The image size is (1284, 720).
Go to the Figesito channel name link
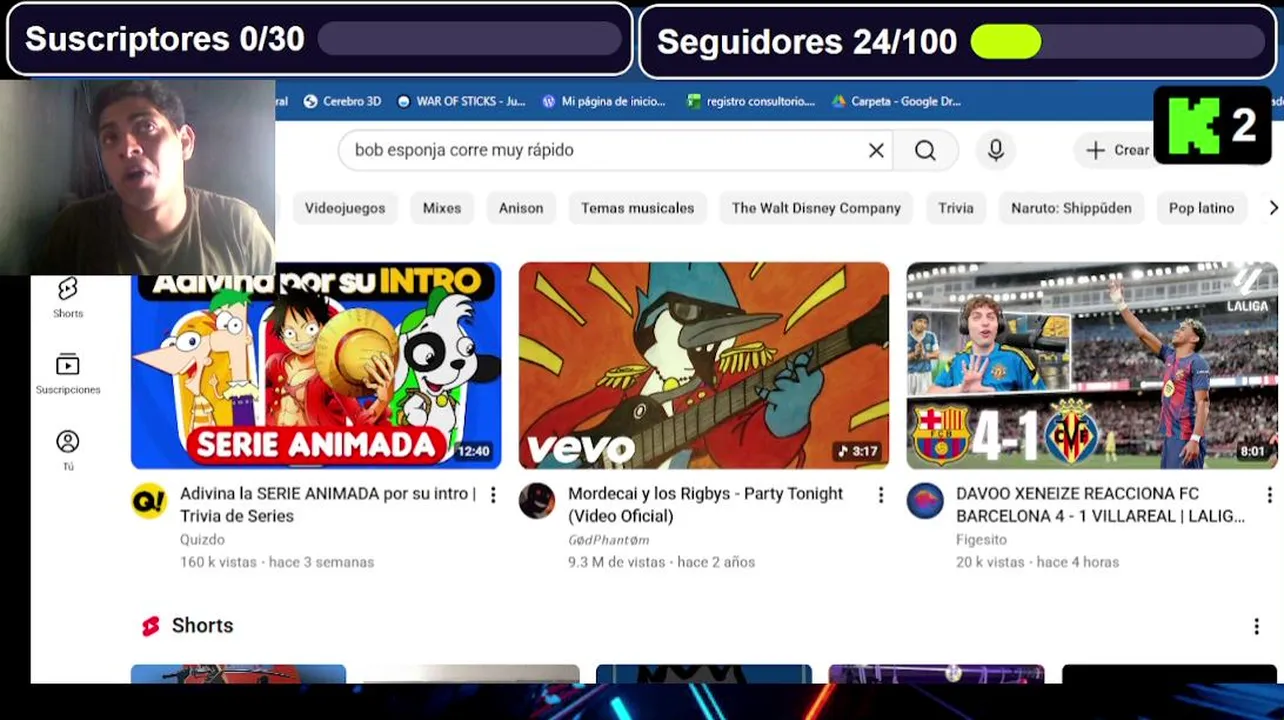point(981,540)
